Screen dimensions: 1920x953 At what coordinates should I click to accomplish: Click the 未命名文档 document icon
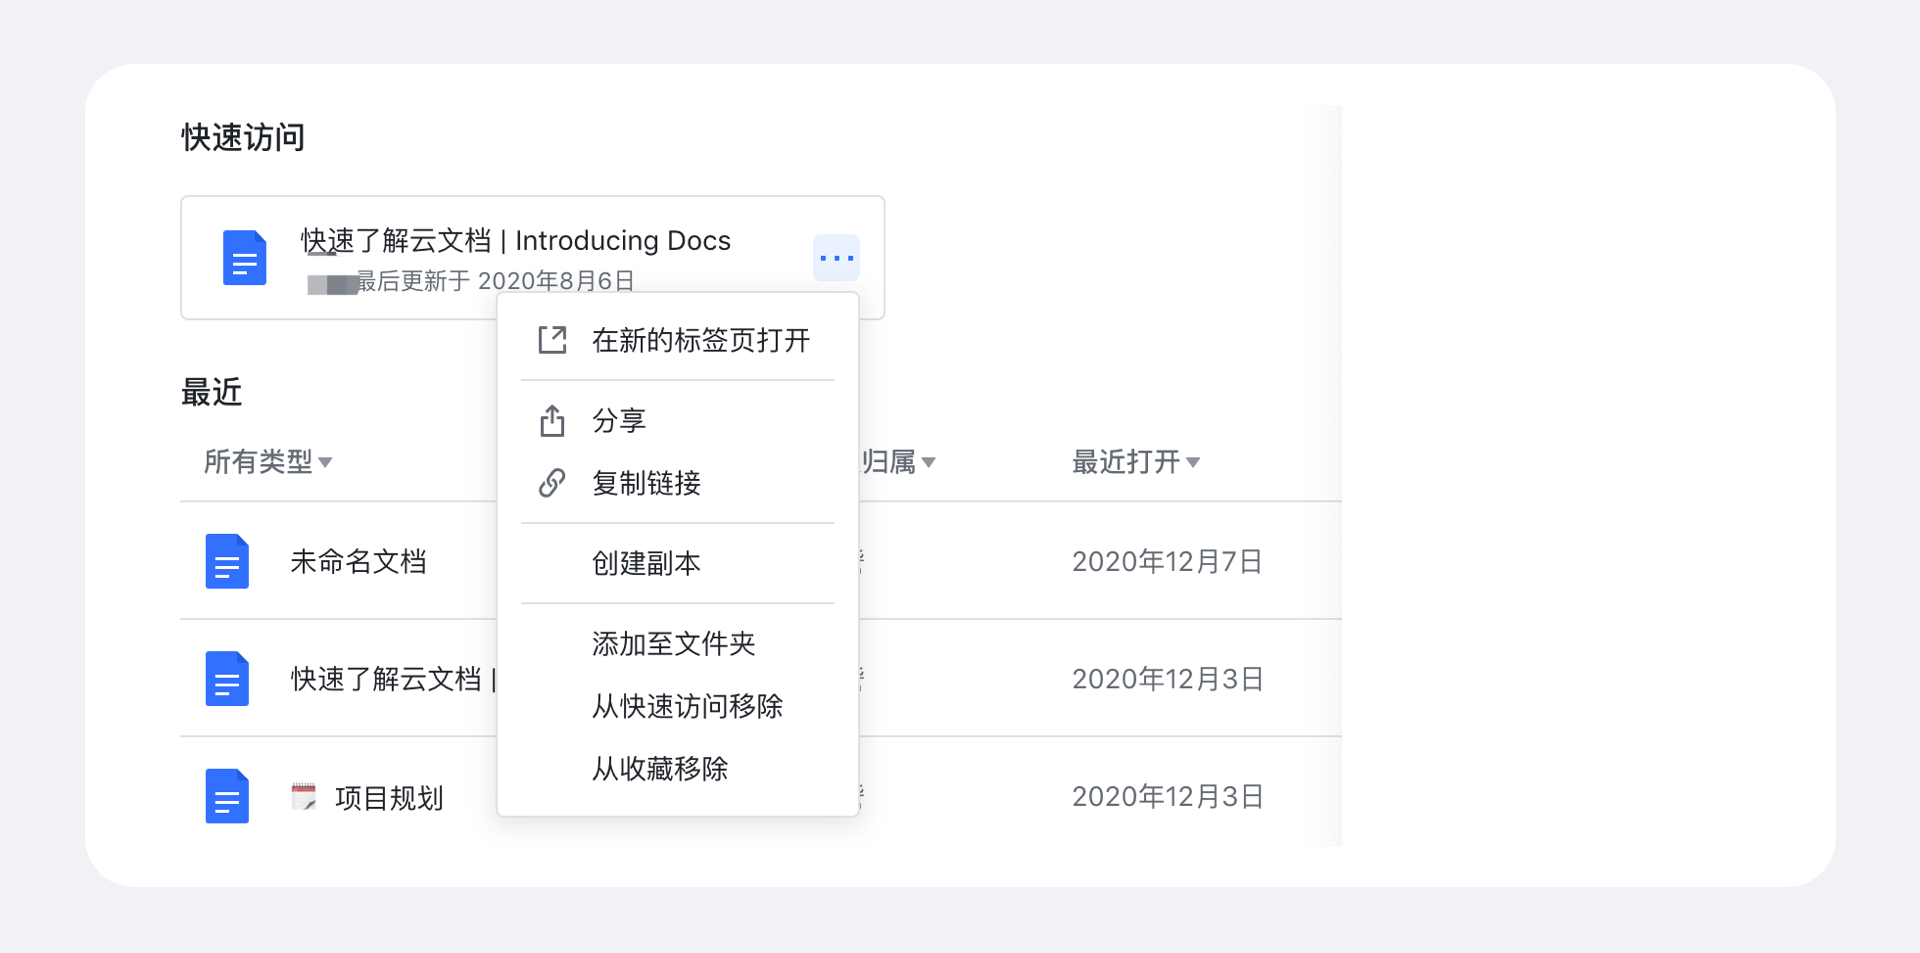(x=227, y=561)
